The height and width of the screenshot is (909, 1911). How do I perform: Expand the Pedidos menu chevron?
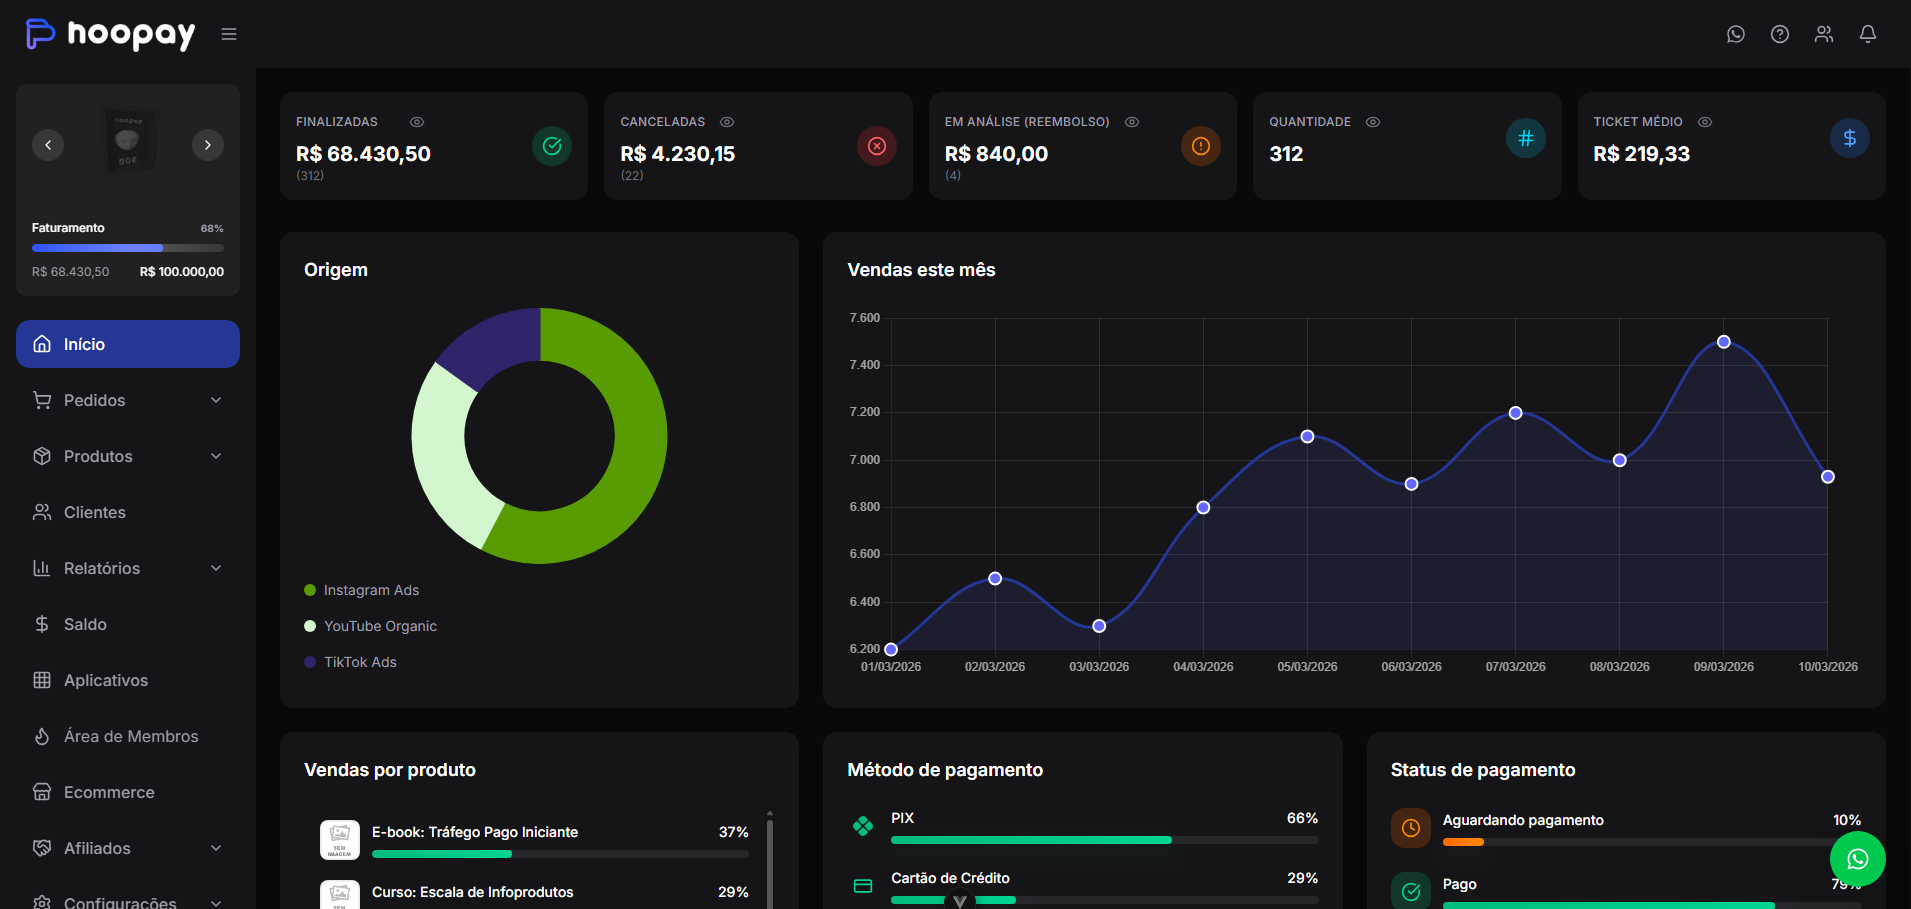coord(216,400)
